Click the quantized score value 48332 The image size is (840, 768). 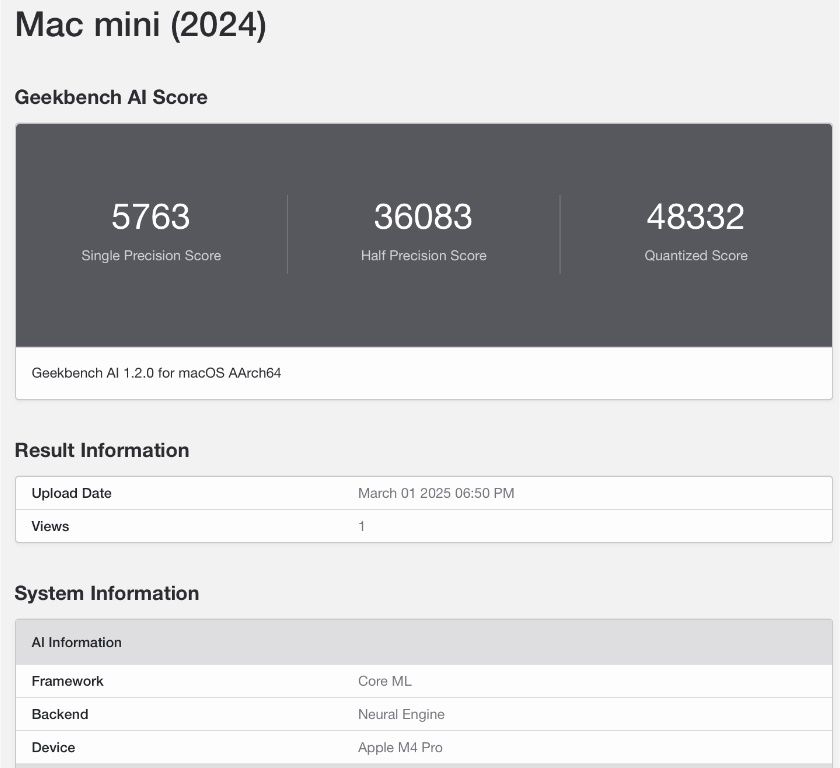695,216
